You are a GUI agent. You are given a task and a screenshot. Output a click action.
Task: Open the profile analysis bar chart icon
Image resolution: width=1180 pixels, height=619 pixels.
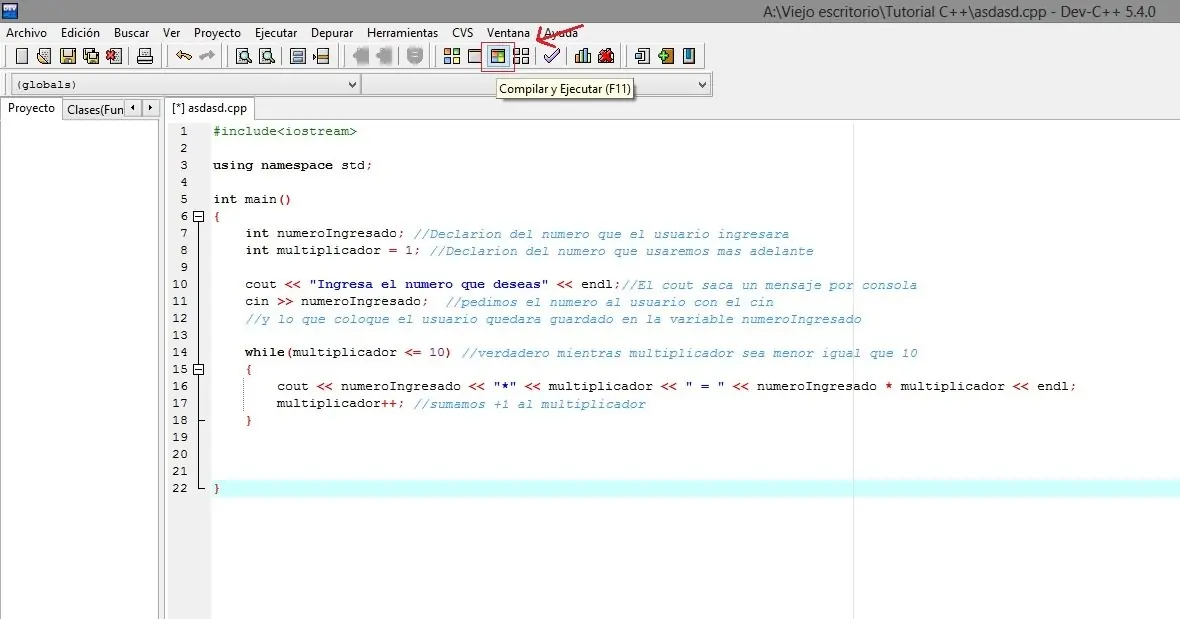coord(583,56)
